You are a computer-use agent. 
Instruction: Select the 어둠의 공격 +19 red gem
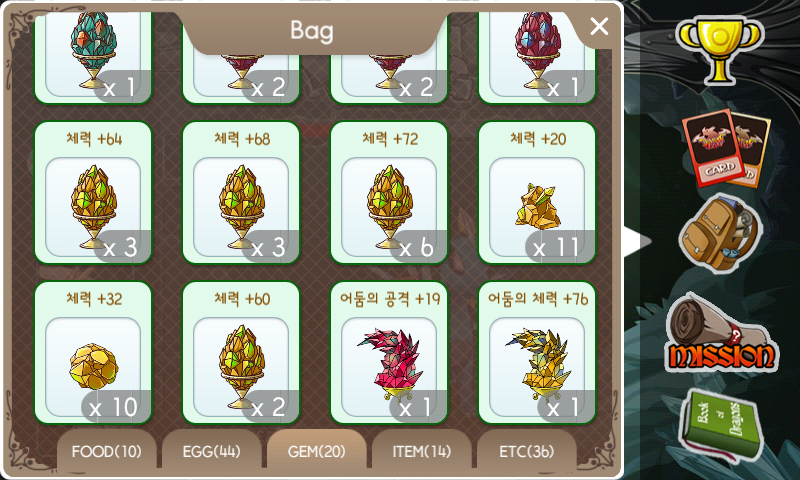389,353
